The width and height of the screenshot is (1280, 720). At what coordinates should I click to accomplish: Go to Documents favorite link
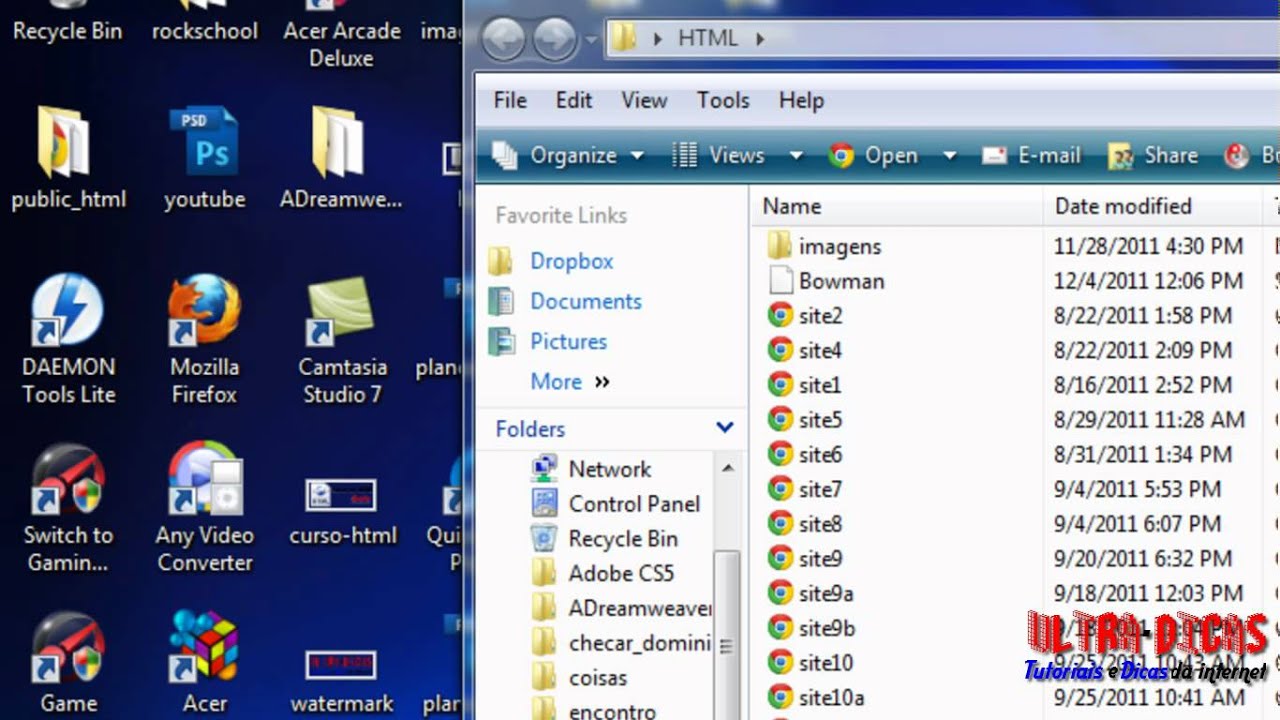586,301
